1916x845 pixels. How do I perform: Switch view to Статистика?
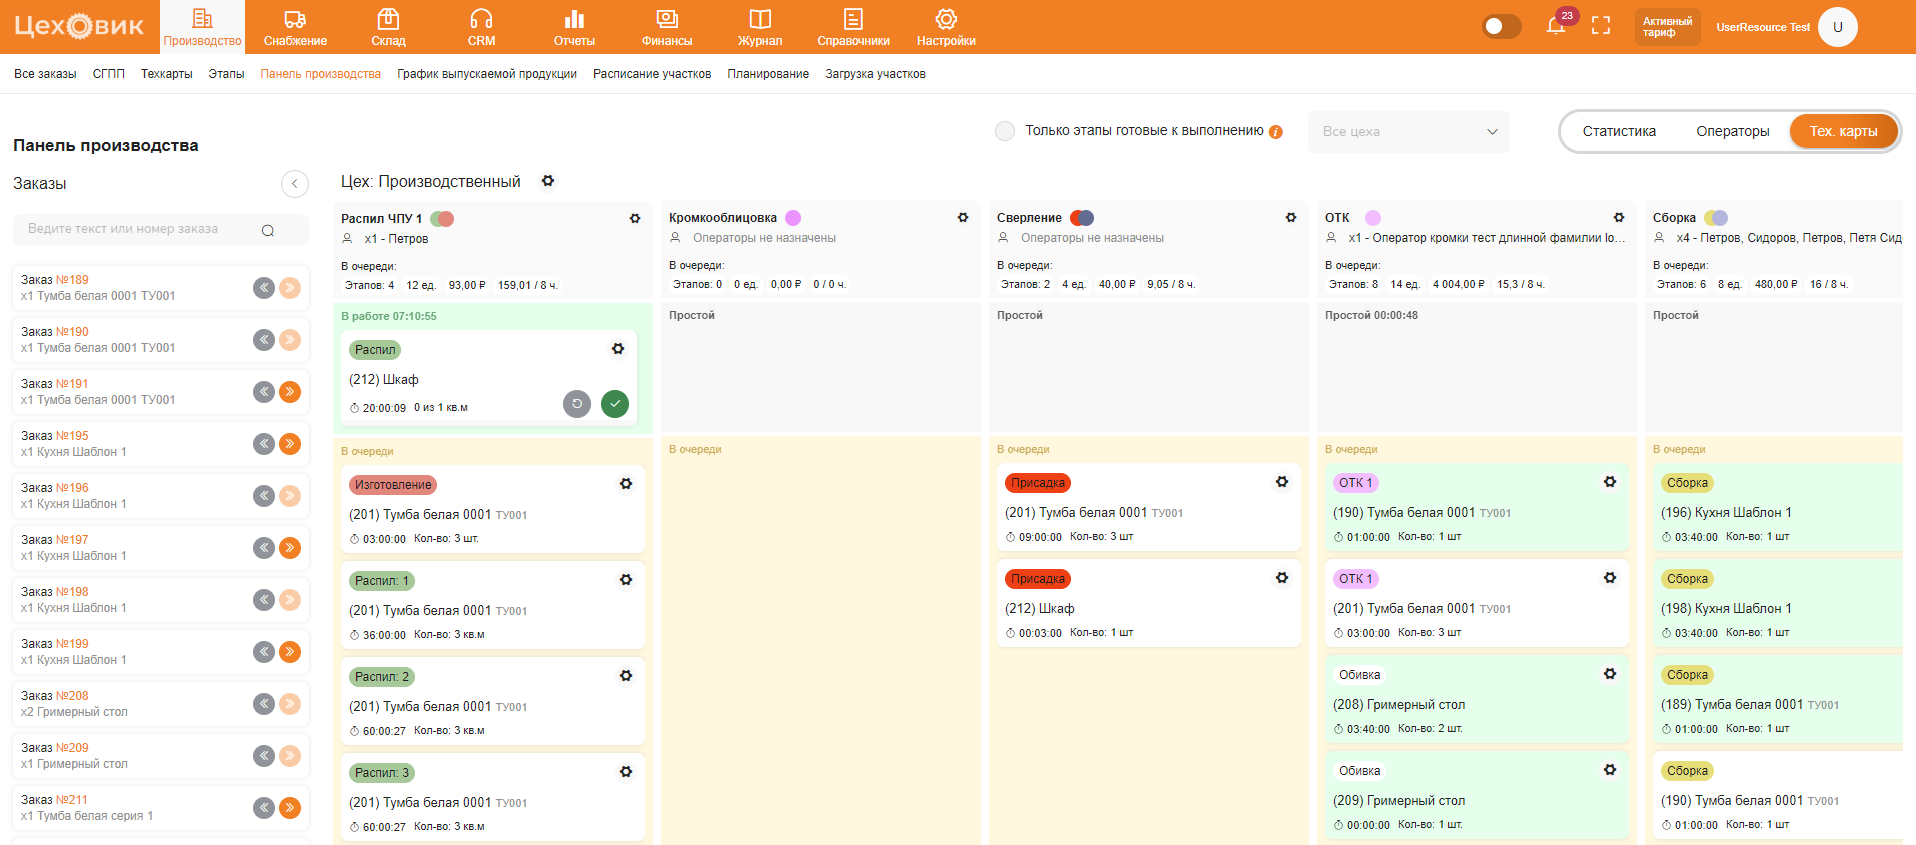[1619, 131]
